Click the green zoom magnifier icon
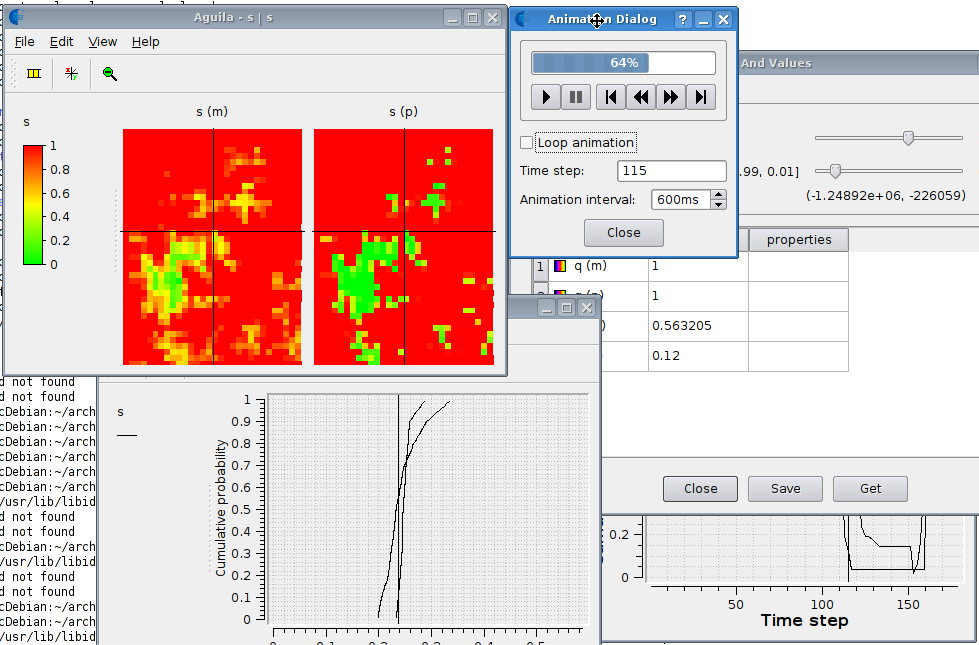The width and height of the screenshot is (979, 645). [x=110, y=74]
